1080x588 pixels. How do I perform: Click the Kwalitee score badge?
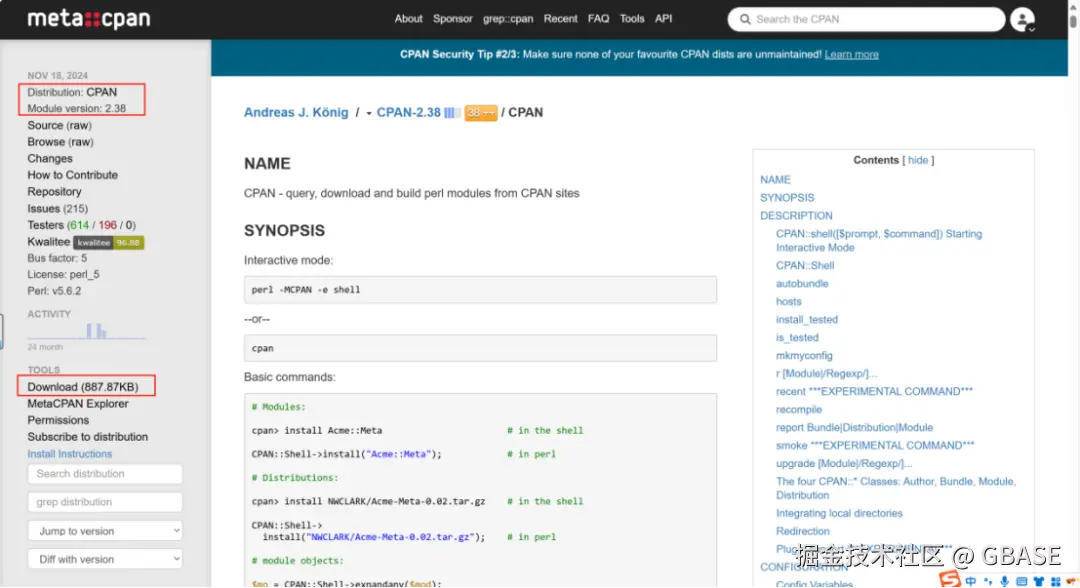[x=109, y=242]
